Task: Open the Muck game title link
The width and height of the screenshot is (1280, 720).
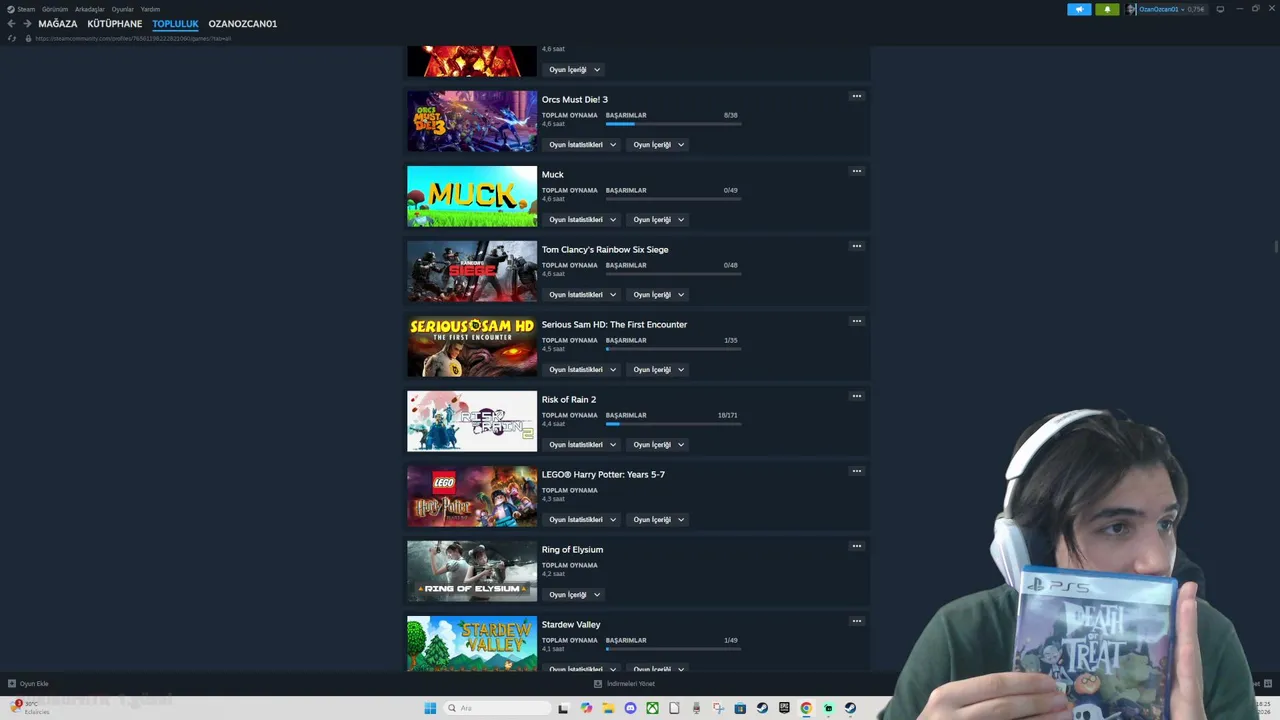Action: (x=553, y=175)
